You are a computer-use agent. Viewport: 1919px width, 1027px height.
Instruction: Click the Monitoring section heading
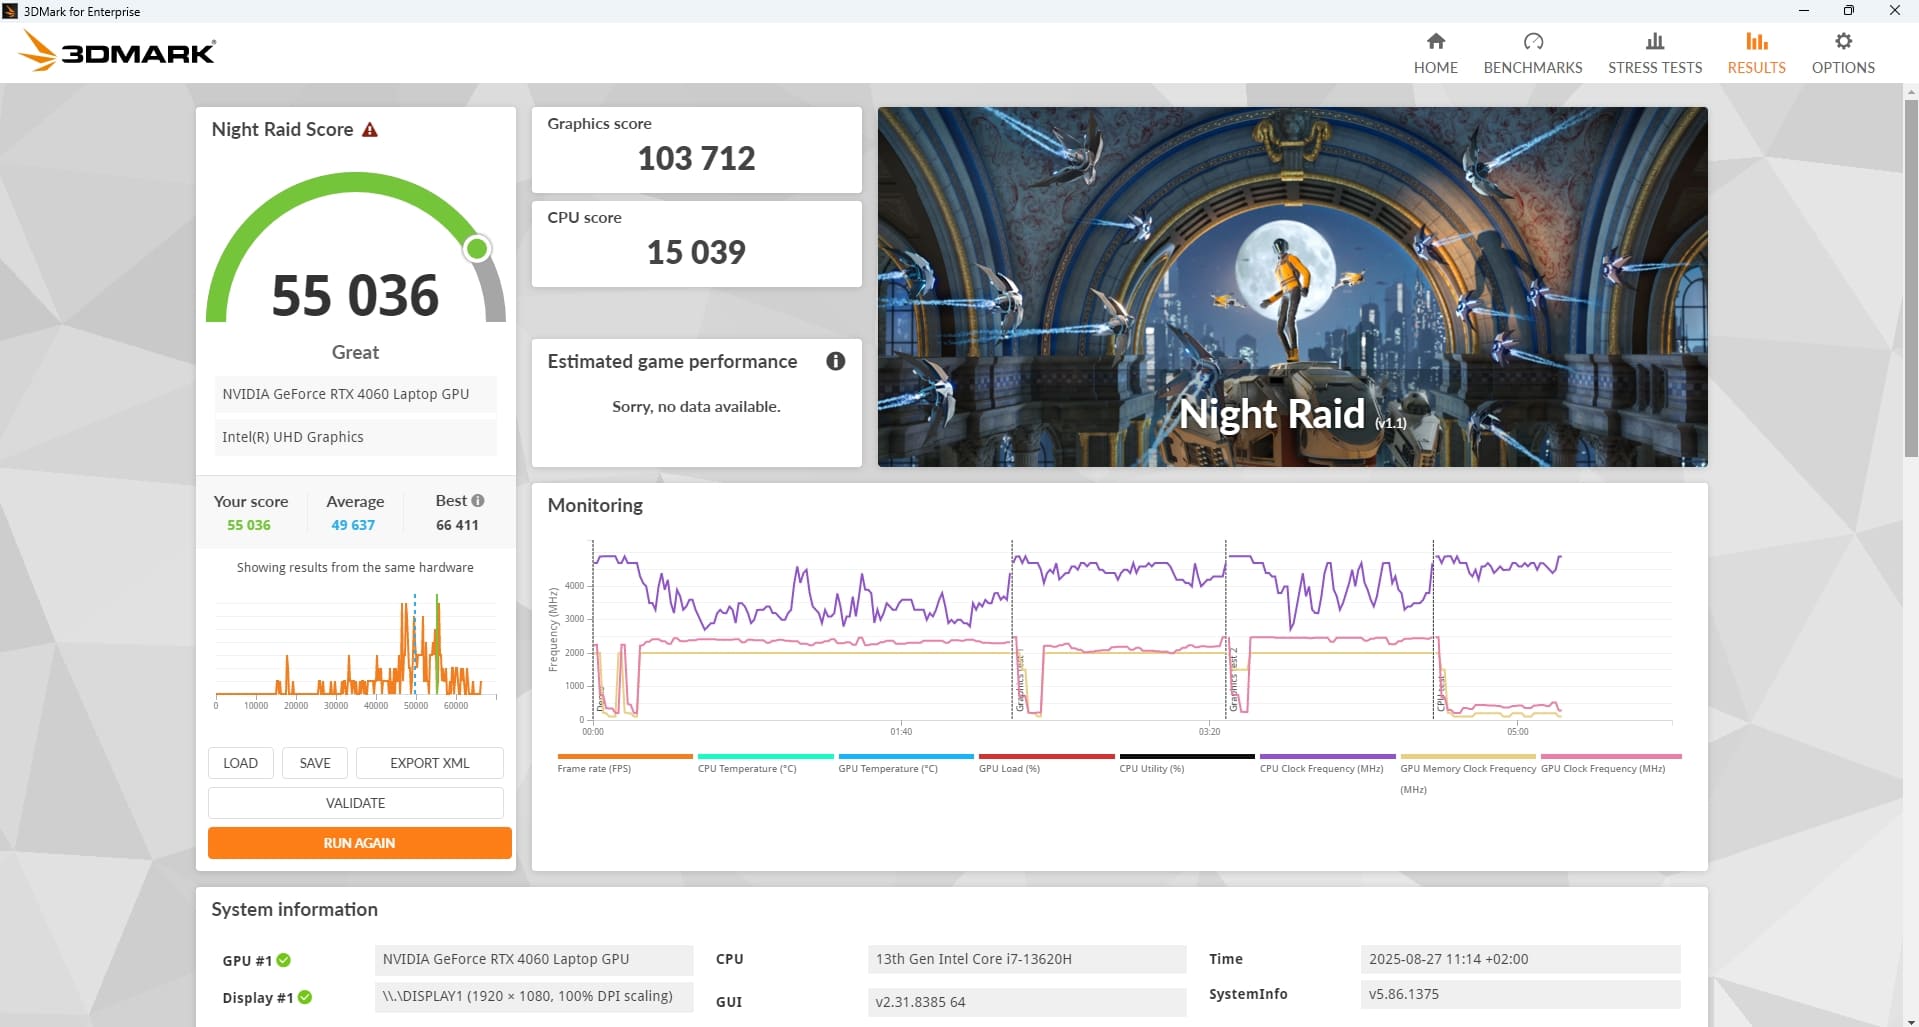595,505
